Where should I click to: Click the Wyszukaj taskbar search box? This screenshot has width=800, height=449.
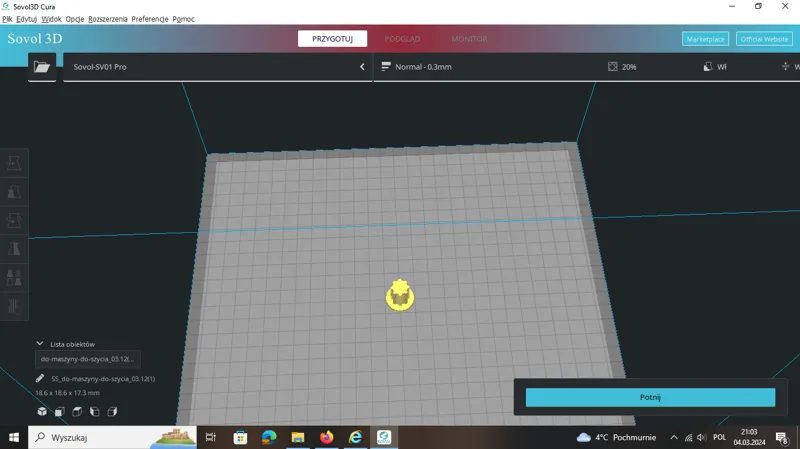click(112, 437)
